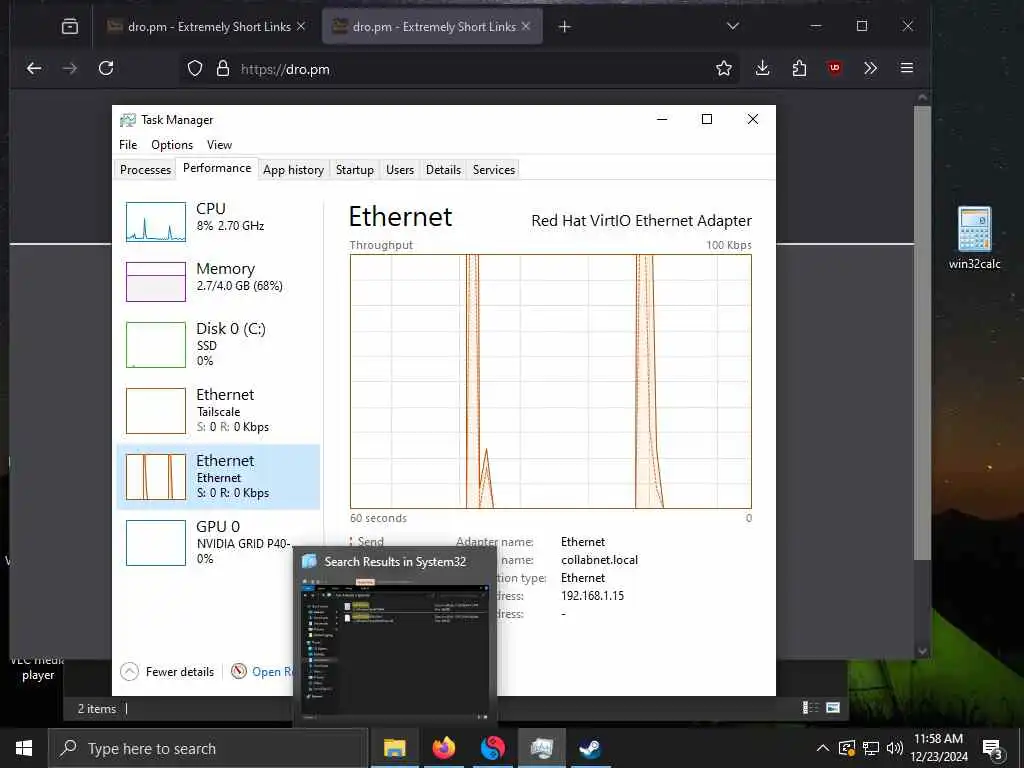The width and height of the screenshot is (1024, 768).
Task: Reload the dro.pm page
Action: [x=106, y=69]
